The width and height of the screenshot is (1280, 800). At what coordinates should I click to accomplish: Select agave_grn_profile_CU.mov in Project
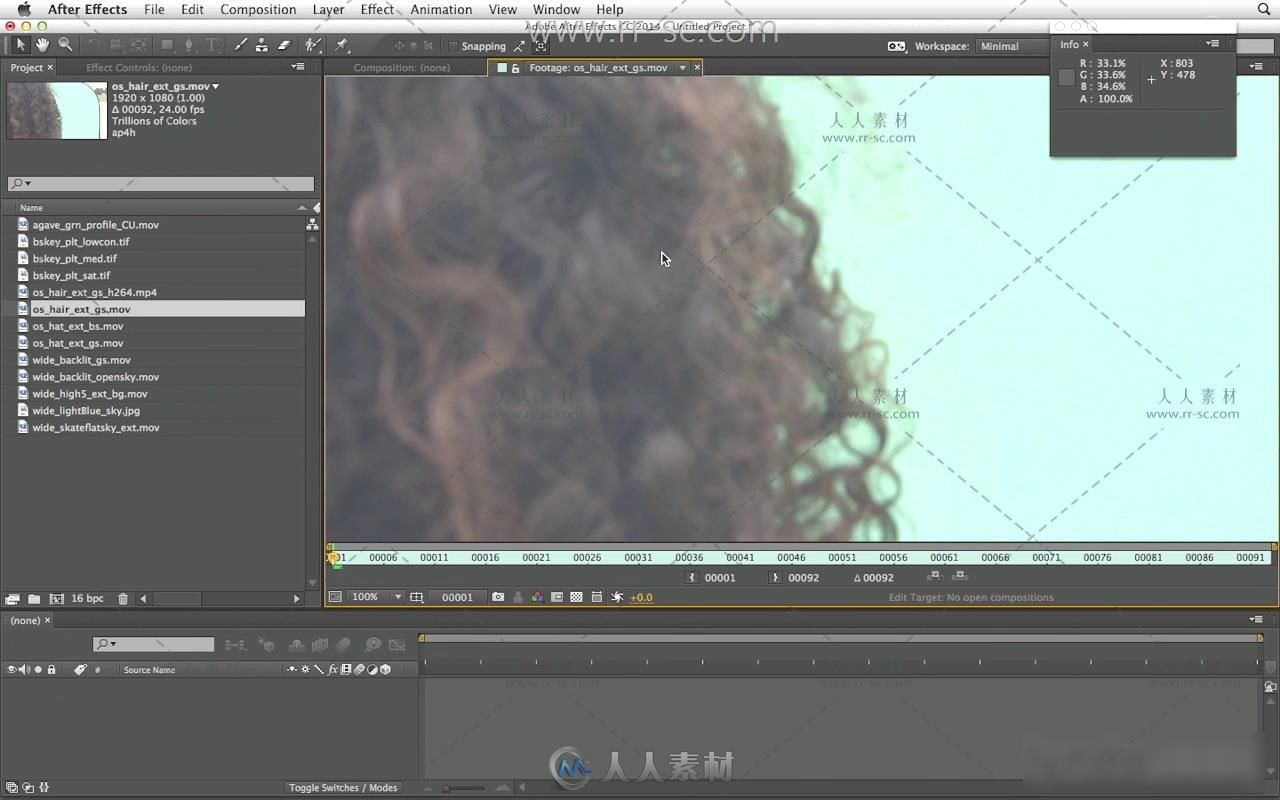point(95,225)
